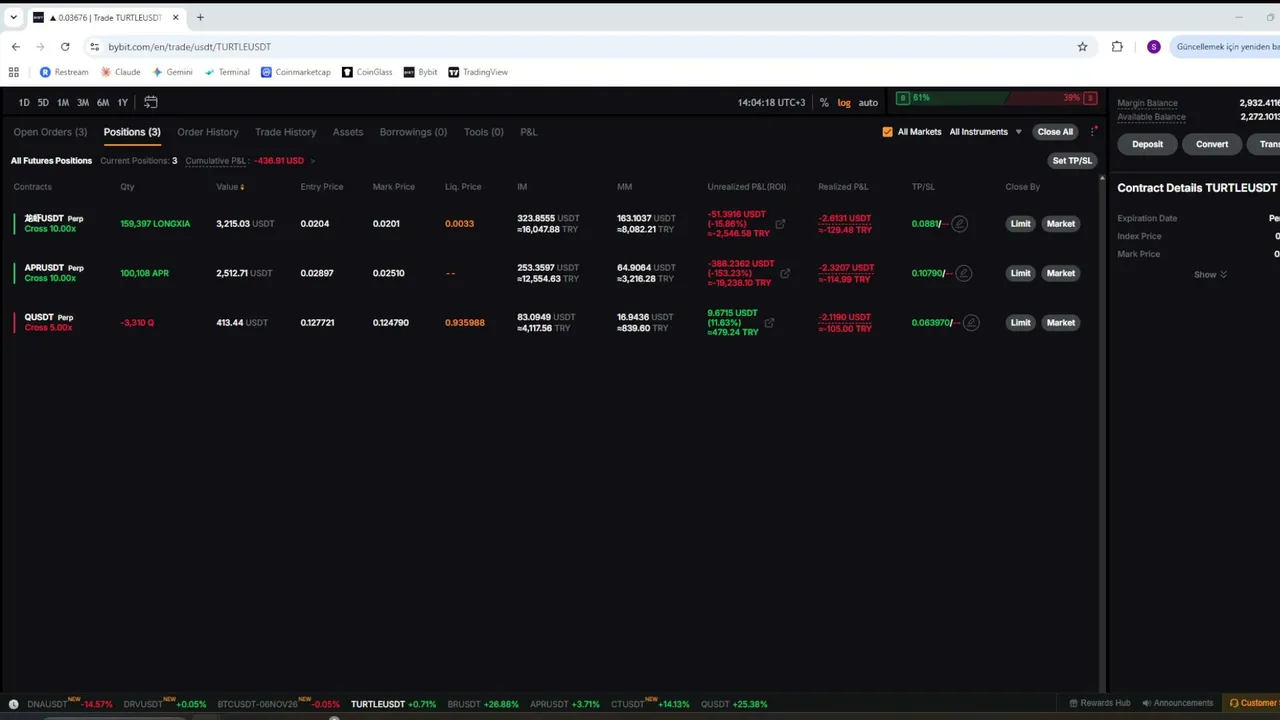Open the Claude bookmark
Image resolution: width=1280 pixels, height=720 pixels.
coord(121,72)
